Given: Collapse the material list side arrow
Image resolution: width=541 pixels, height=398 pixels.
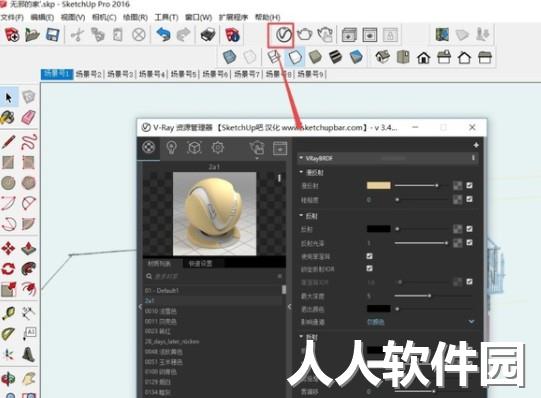Looking at the screenshot, I should pyautogui.click(x=289, y=307).
